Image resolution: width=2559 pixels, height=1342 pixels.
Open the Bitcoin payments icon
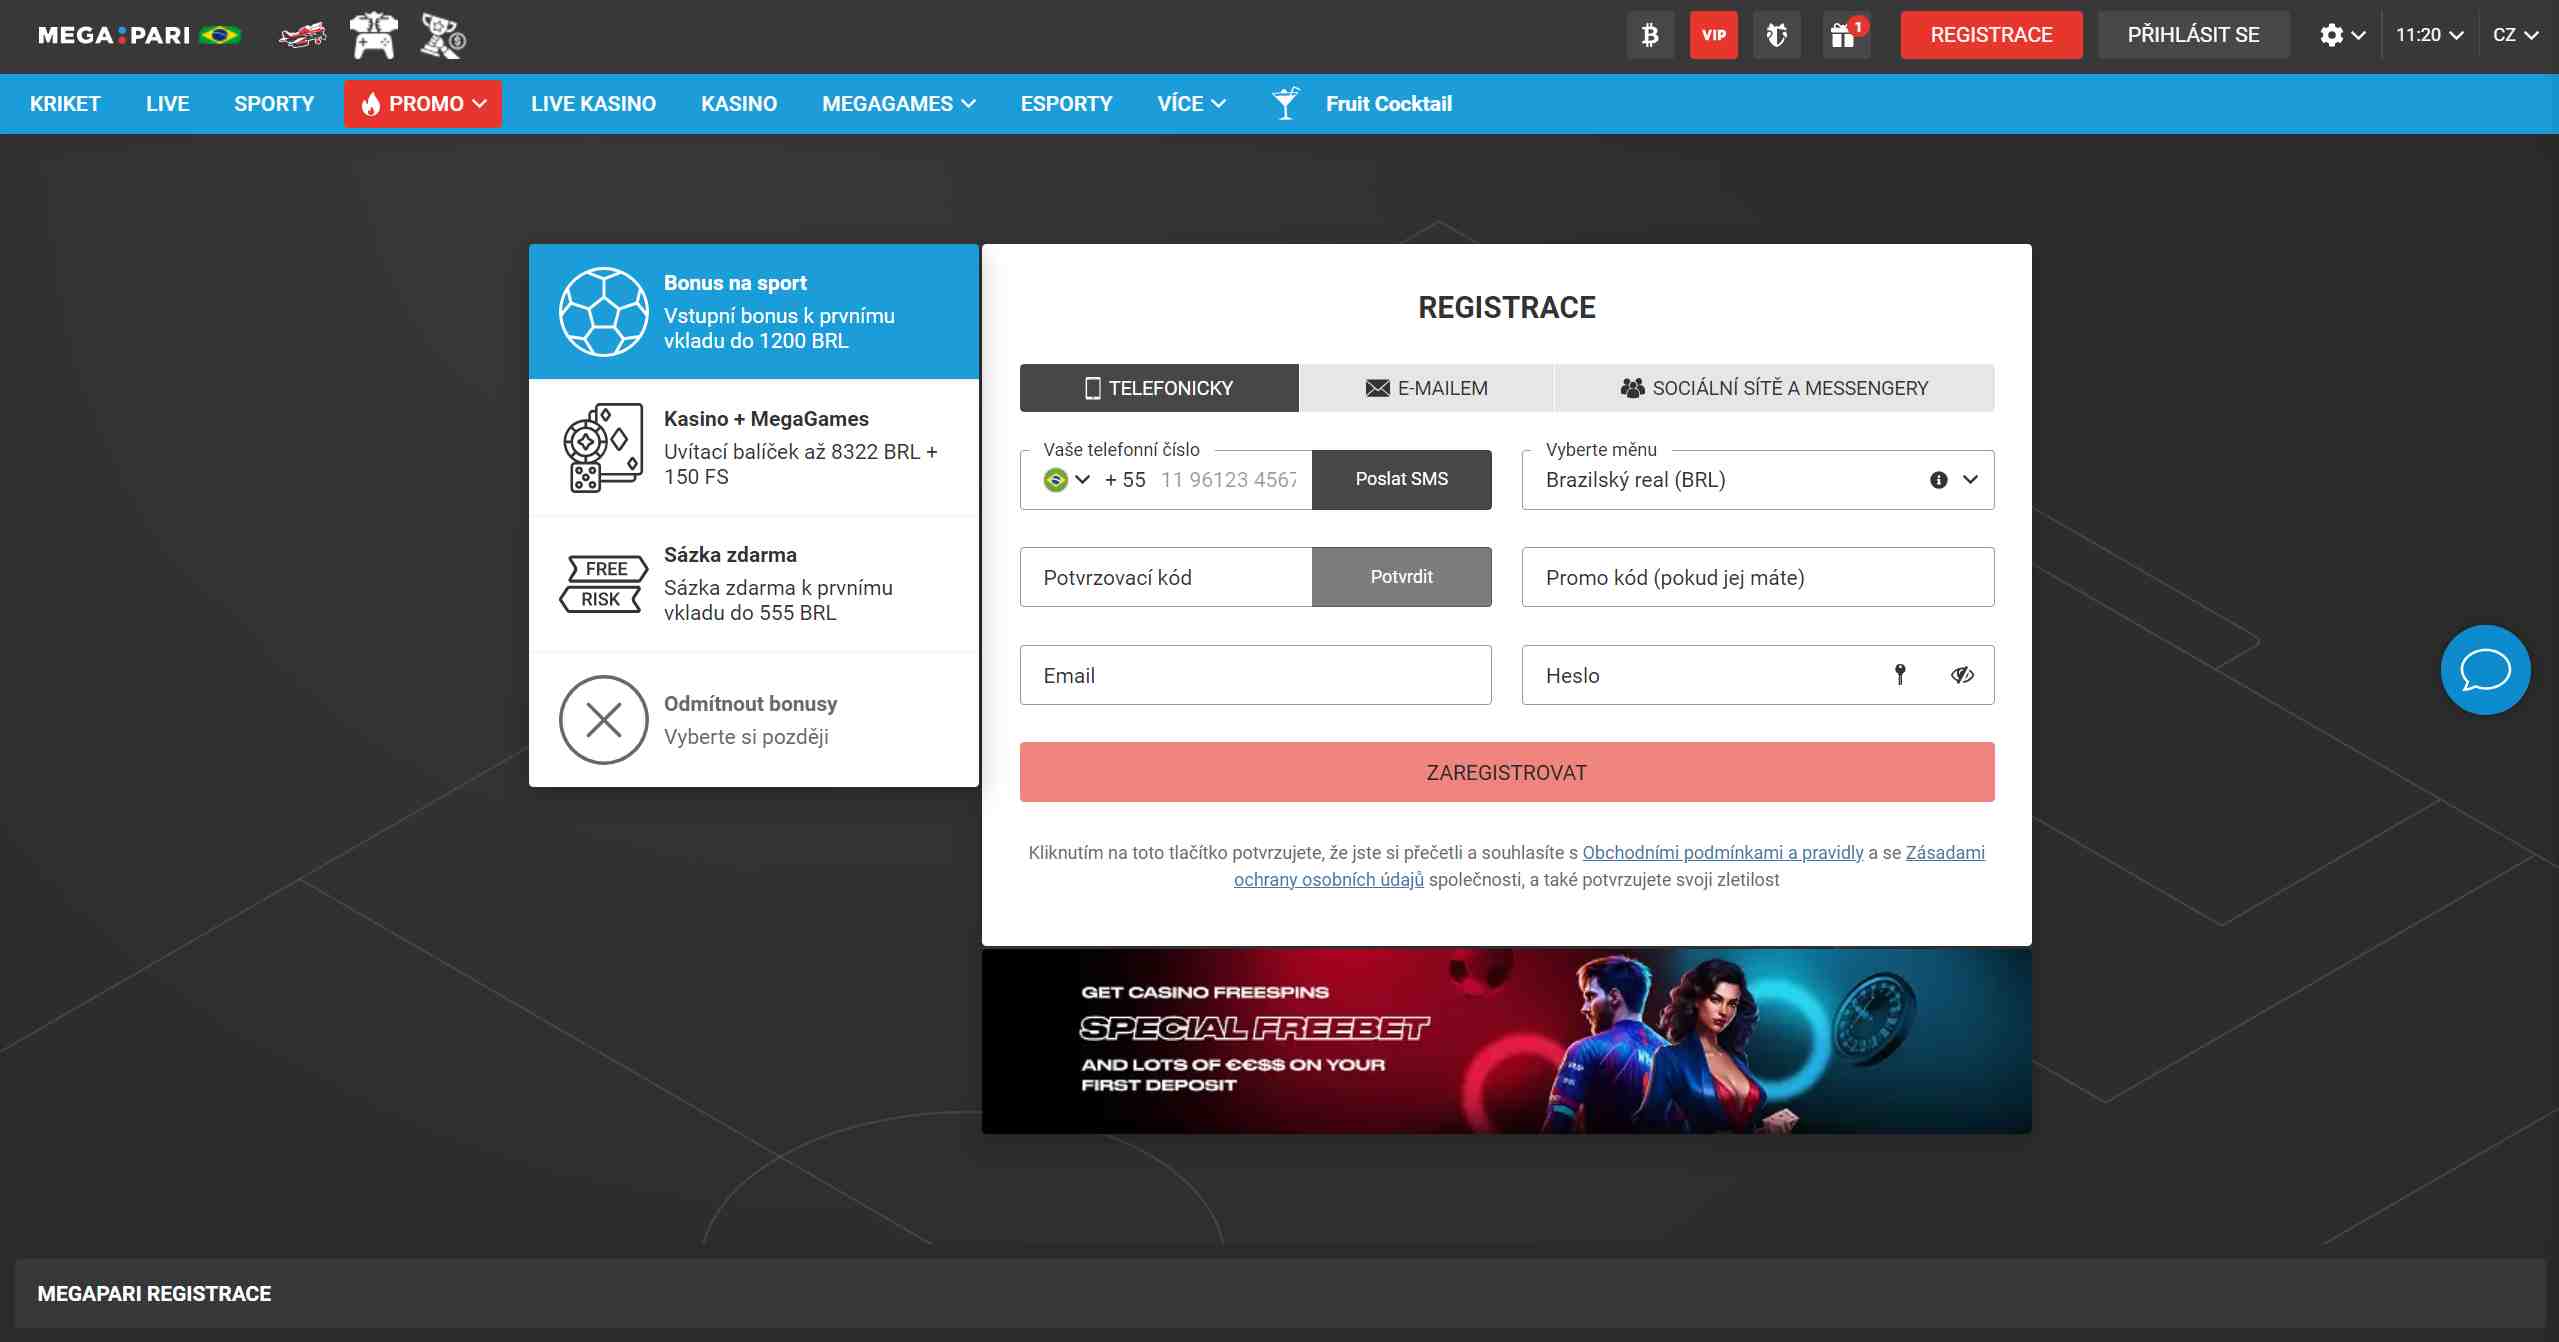[1650, 35]
